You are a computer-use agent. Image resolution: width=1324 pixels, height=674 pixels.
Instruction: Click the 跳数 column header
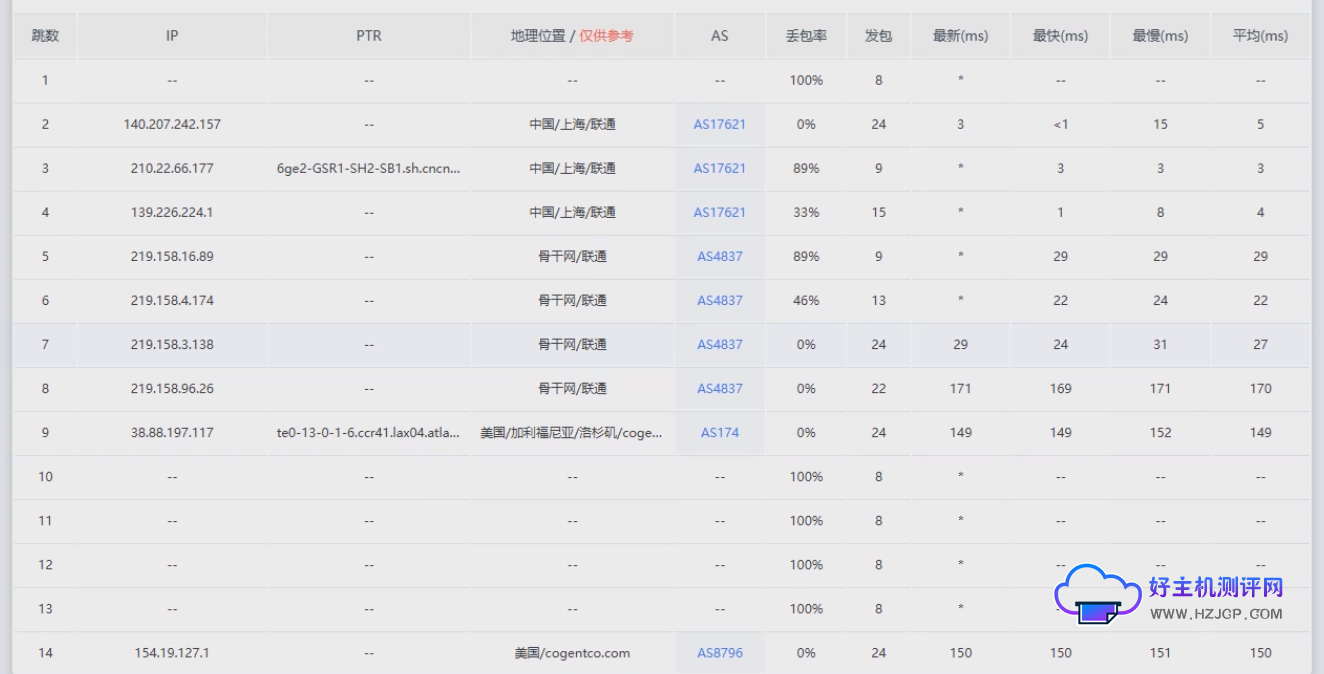pos(44,35)
